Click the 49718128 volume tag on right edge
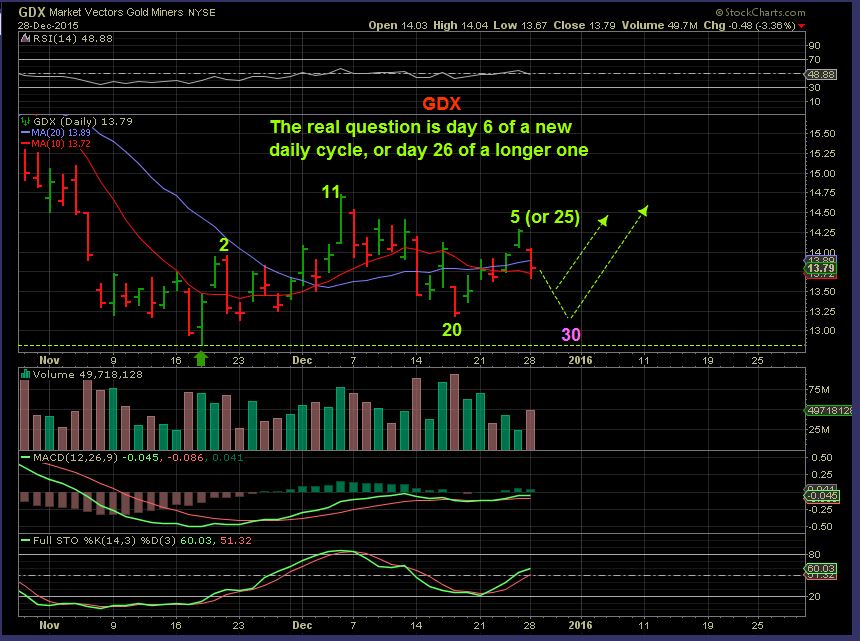 click(x=828, y=411)
